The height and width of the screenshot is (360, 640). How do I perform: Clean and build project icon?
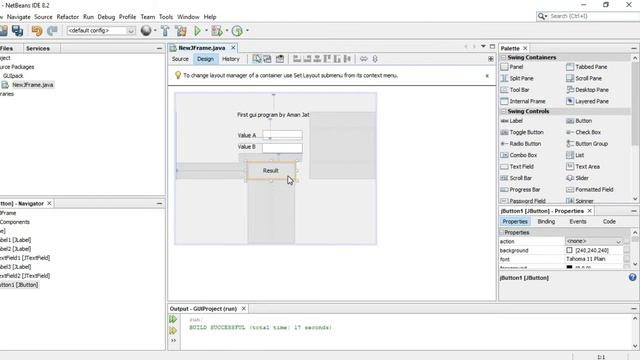(x=181, y=31)
